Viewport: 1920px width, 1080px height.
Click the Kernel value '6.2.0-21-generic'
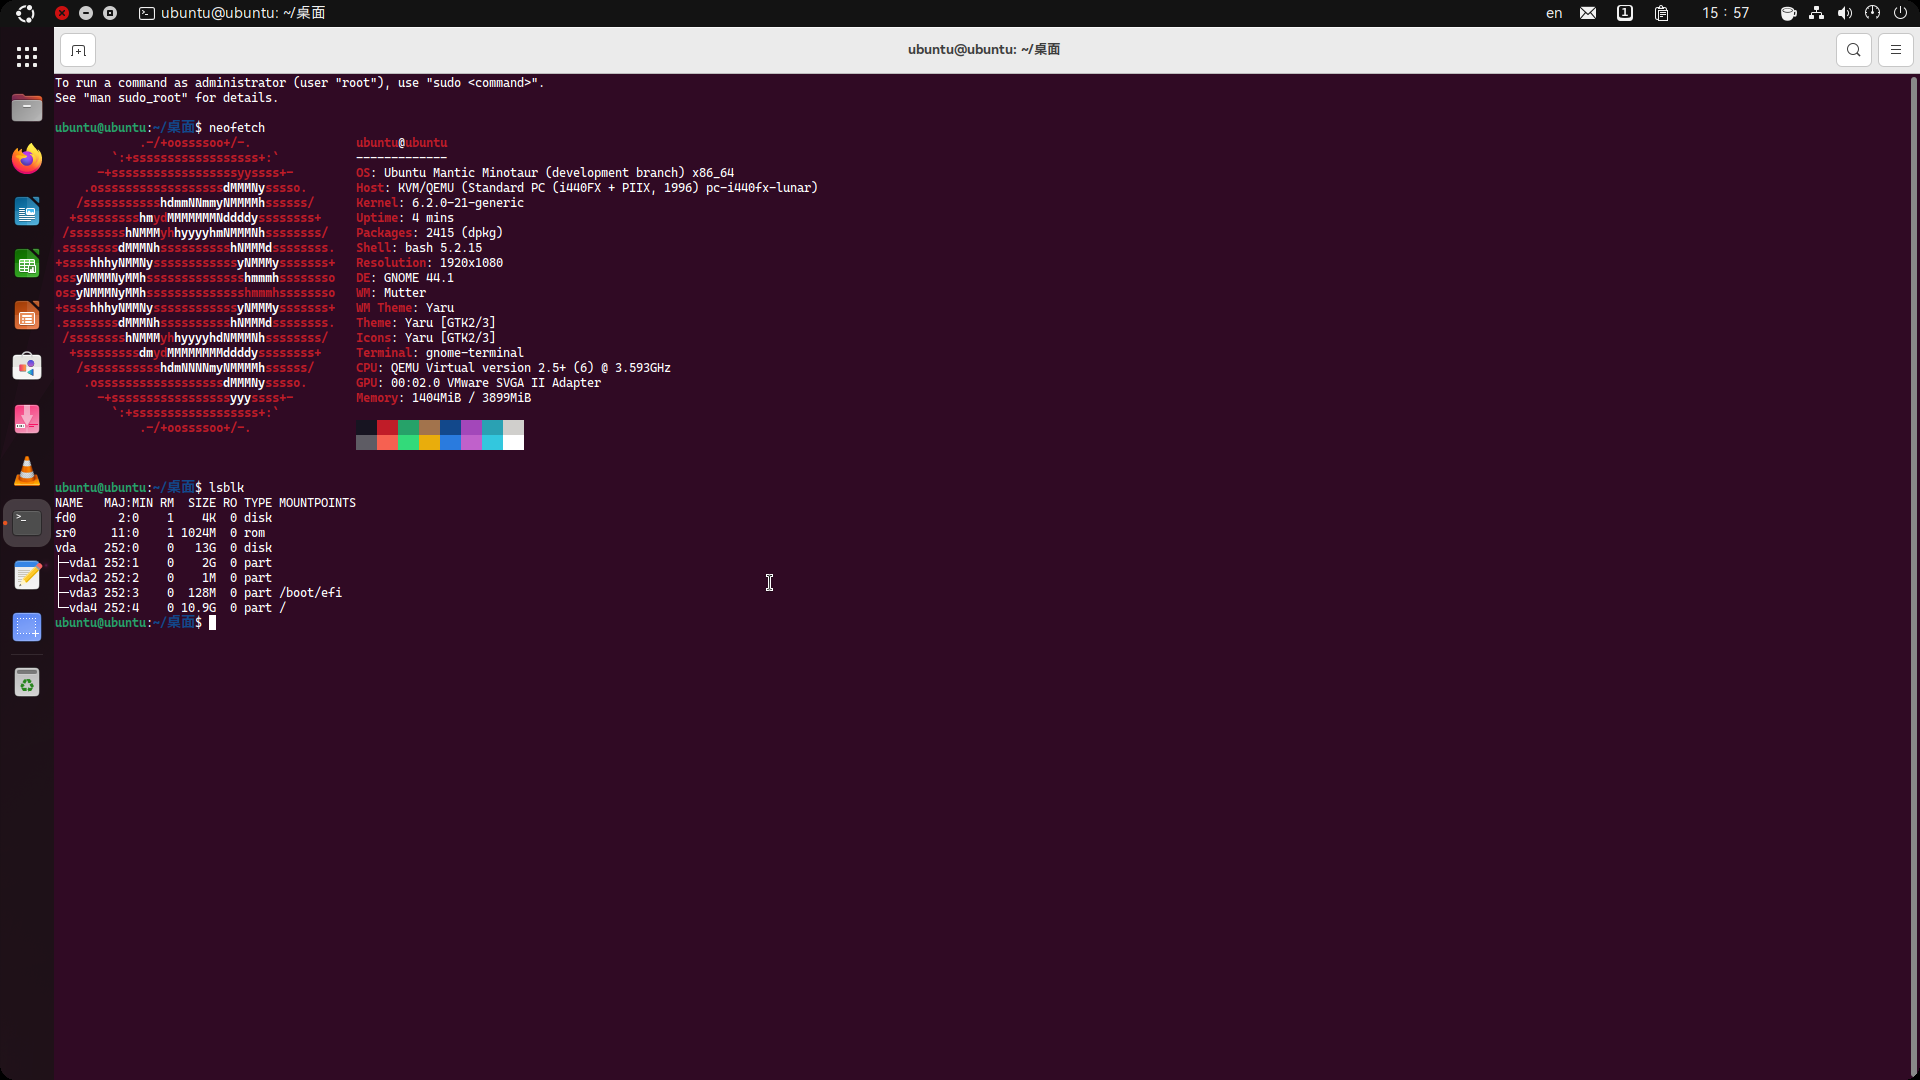click(x=468, y=203)
